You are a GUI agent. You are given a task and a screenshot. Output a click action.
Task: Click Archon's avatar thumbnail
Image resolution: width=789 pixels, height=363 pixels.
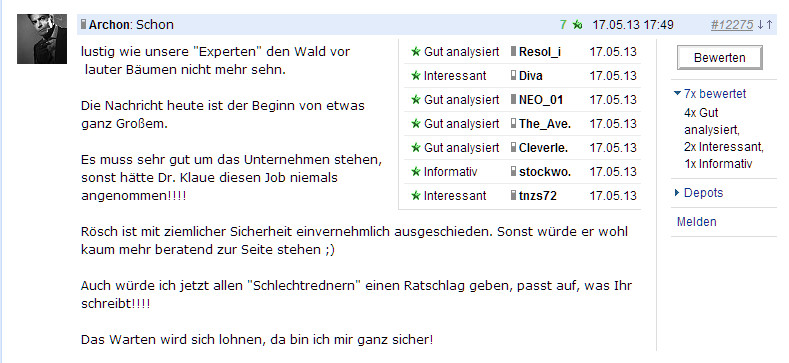click(42, 39)
